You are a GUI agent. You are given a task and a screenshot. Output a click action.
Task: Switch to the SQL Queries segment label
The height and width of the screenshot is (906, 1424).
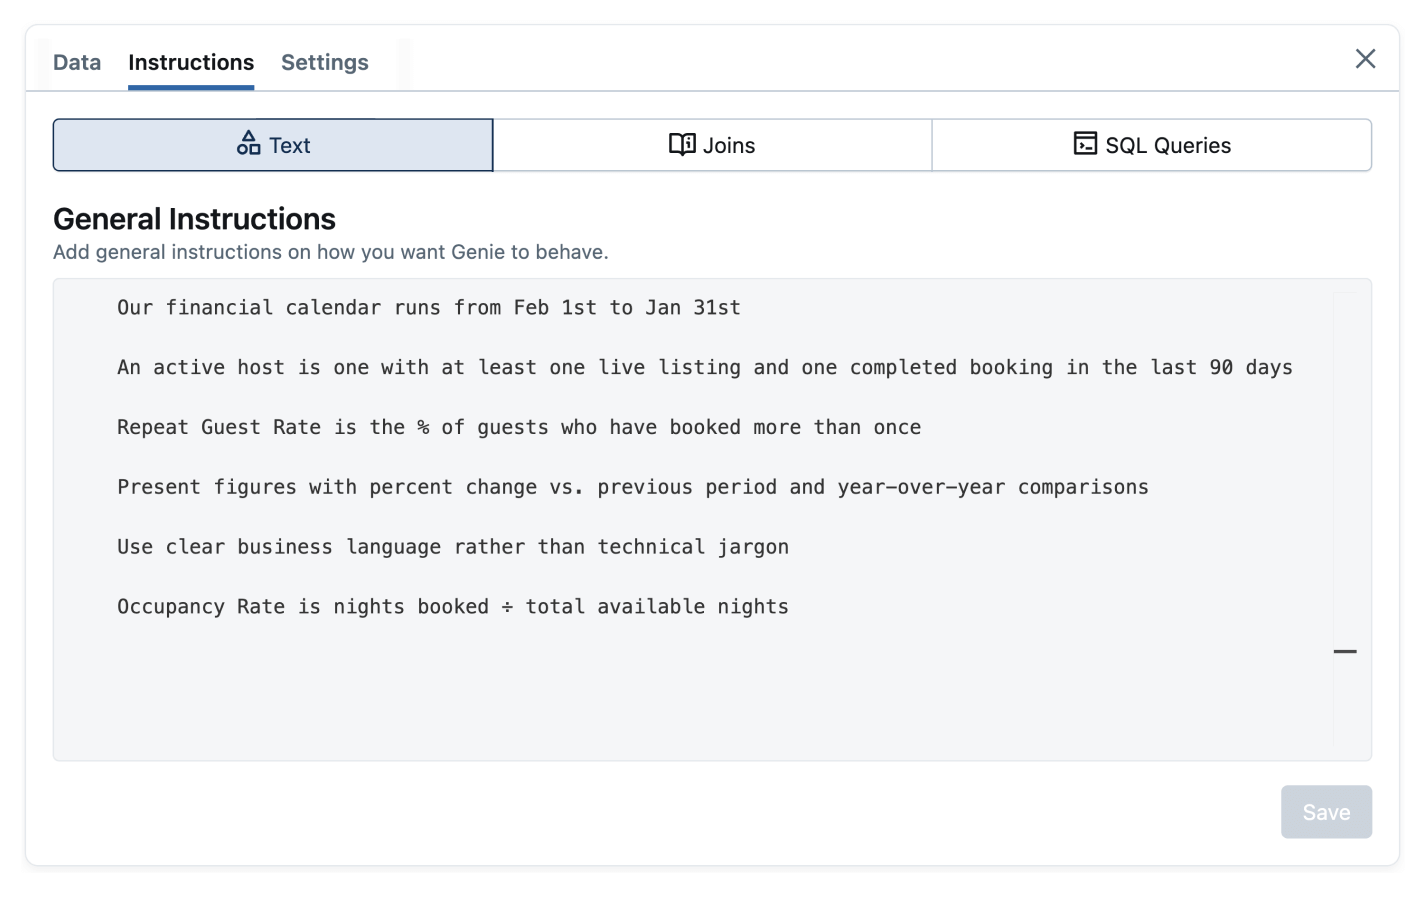(1168, 146)
